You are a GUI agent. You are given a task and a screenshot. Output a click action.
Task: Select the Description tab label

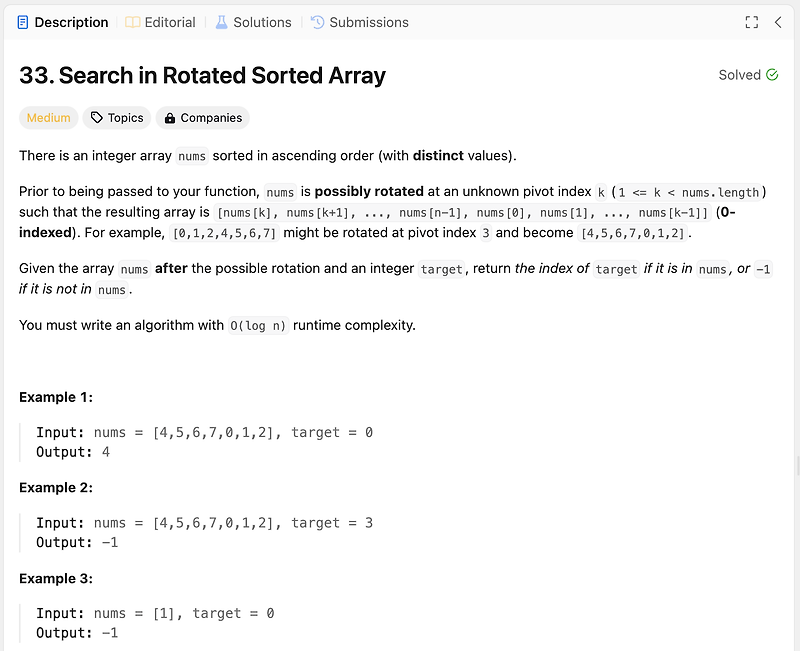coord(71,22)
